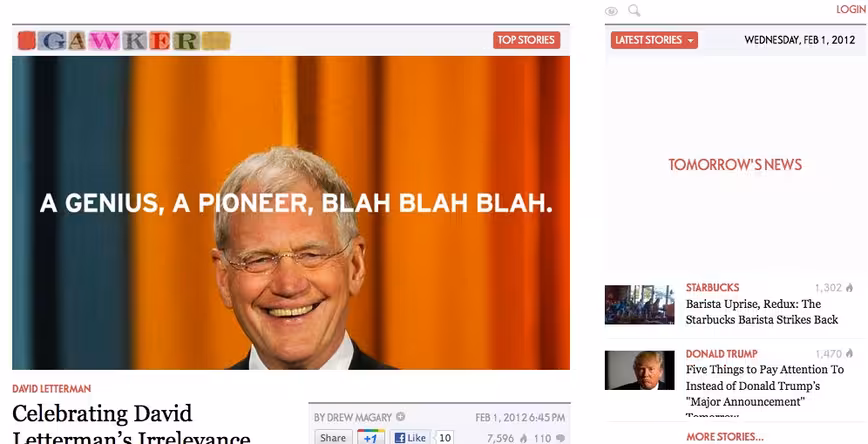Select the David Letterman tag

(51, 389)
